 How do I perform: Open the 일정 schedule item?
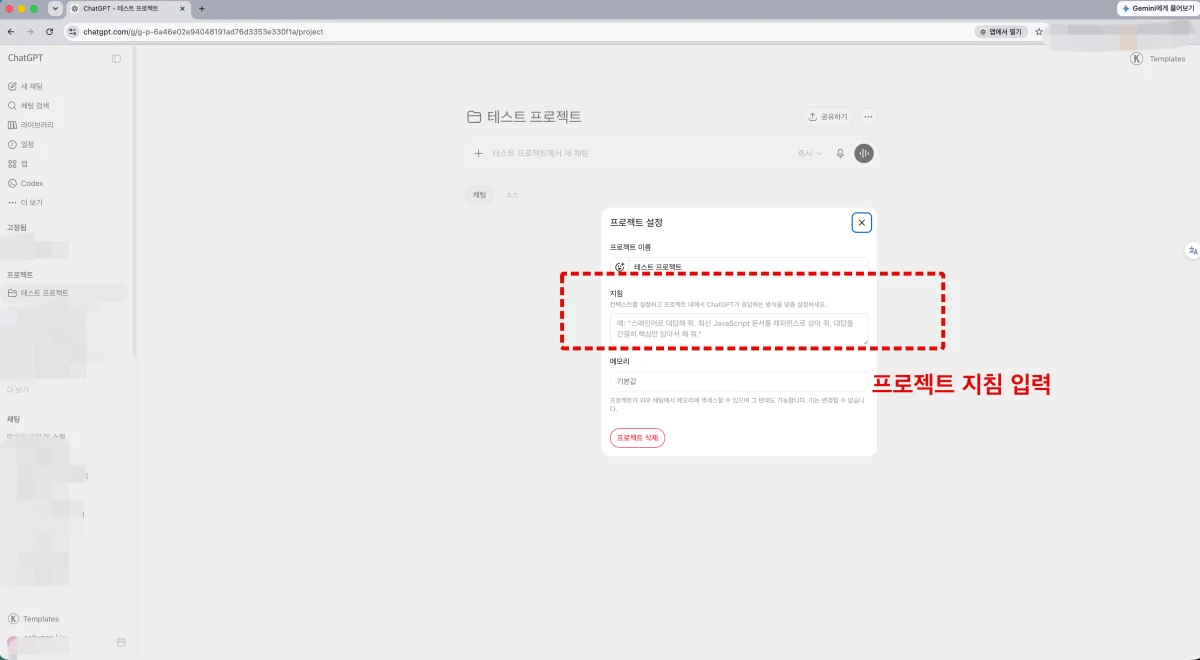[21, 144]
